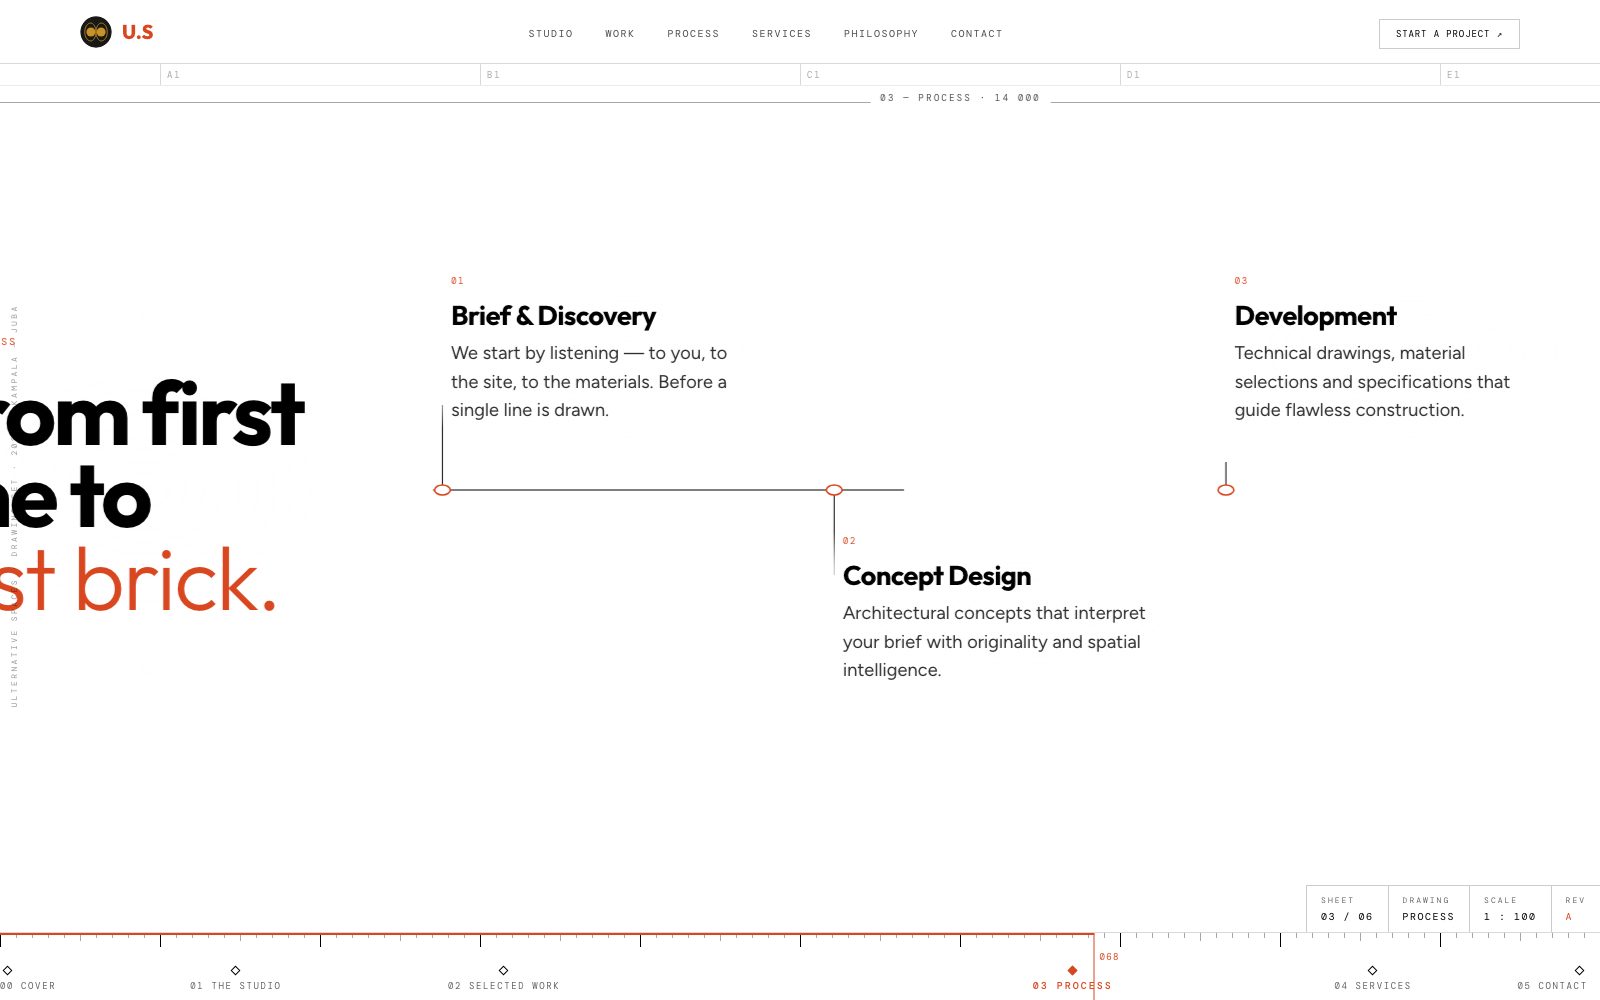Click the 01 Brief & Discovery timeline node
This screenshot has height=1000, width=1600.
pos(442,490)
